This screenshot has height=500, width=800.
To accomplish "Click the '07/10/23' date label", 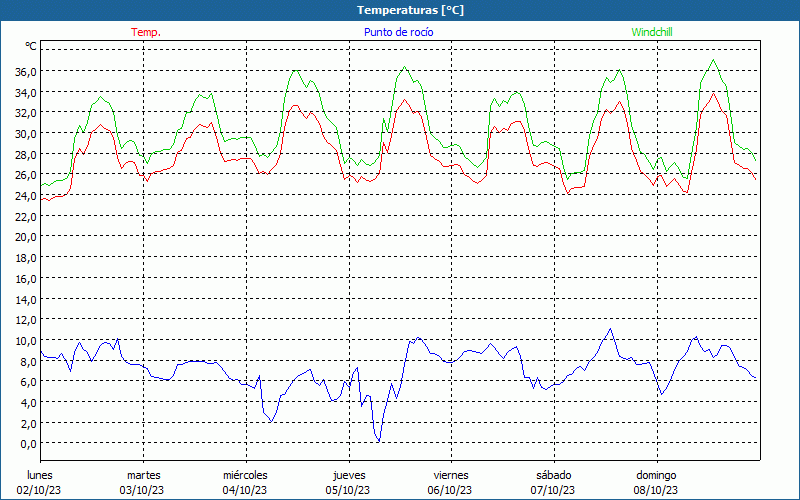I will pos(553,490).
